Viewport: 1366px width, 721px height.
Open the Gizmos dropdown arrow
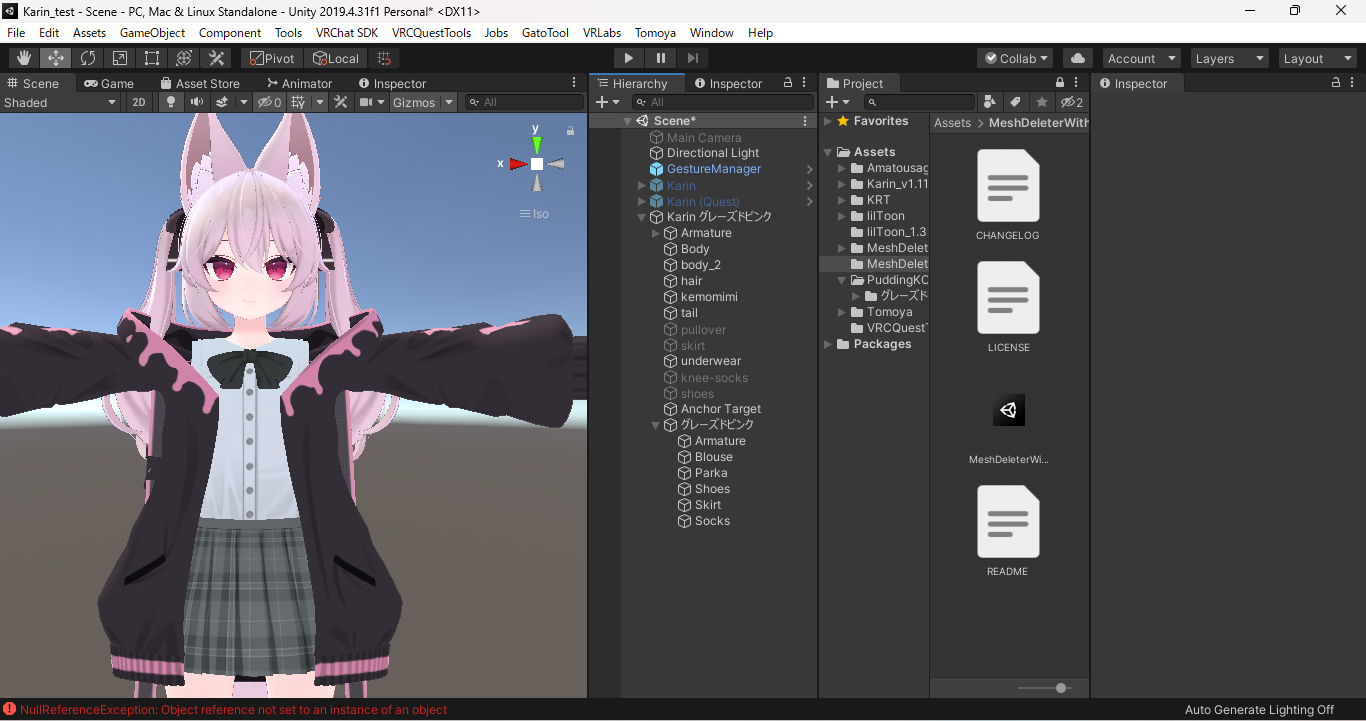click(x=449, y=102)
